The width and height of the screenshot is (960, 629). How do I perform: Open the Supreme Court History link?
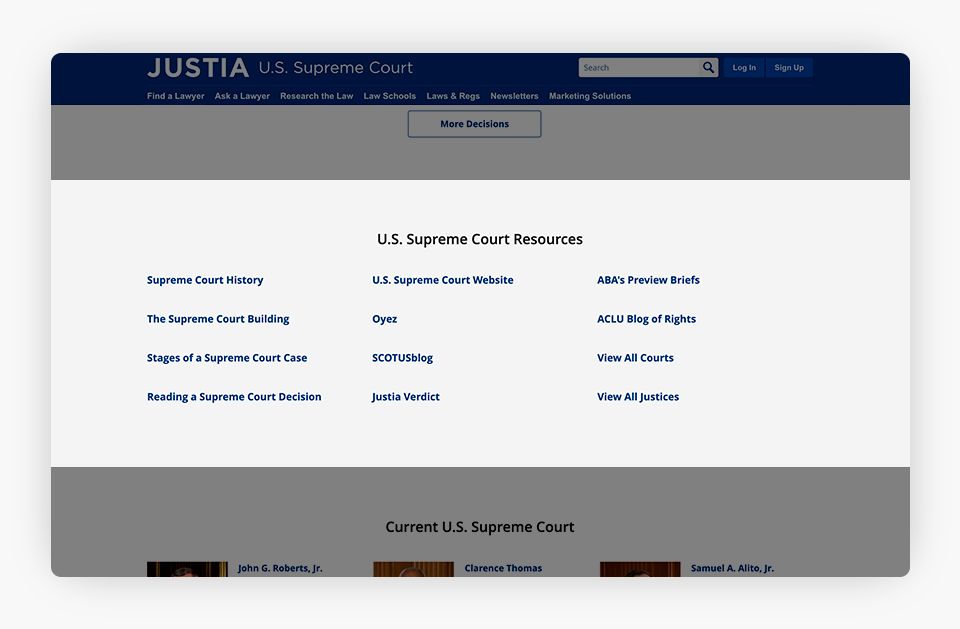205,280
